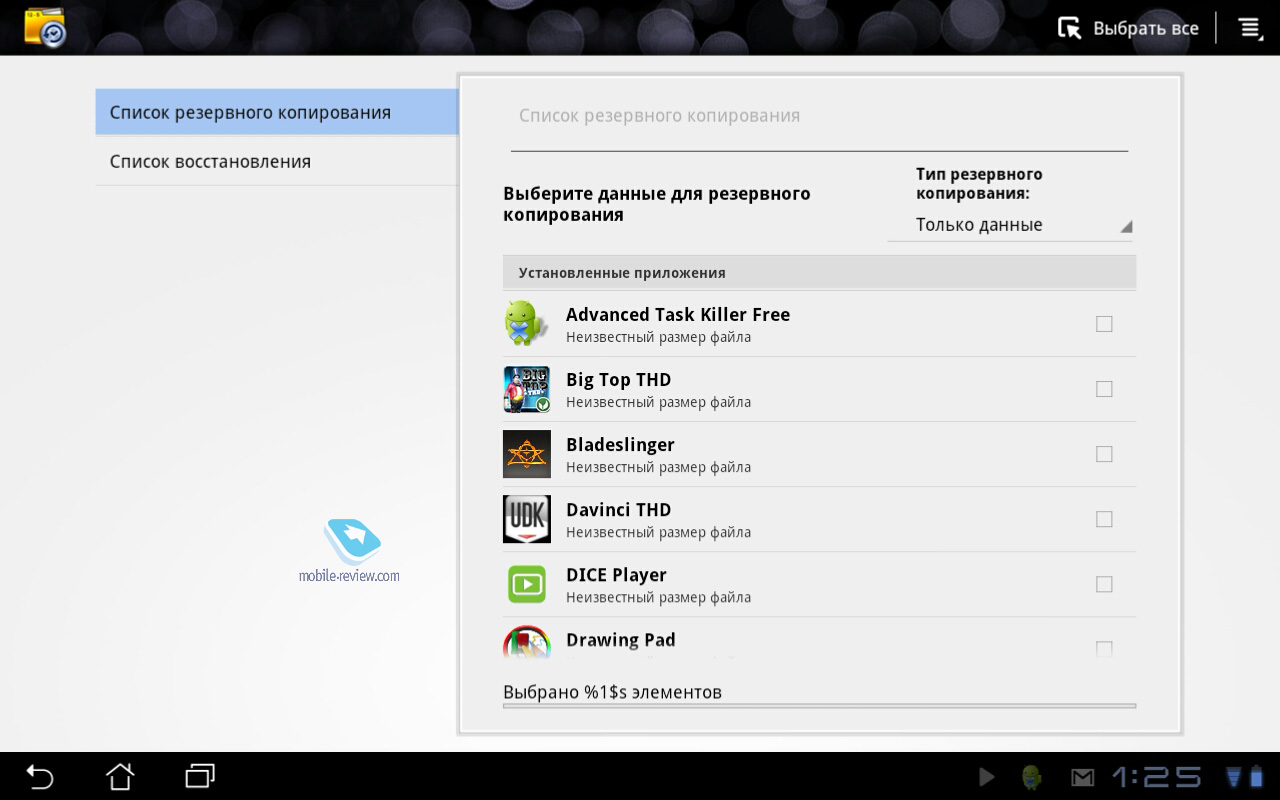Select 'Список резервного копирования' in sidebar
The width and height of the screenshot is (1280, 800).
277,112
